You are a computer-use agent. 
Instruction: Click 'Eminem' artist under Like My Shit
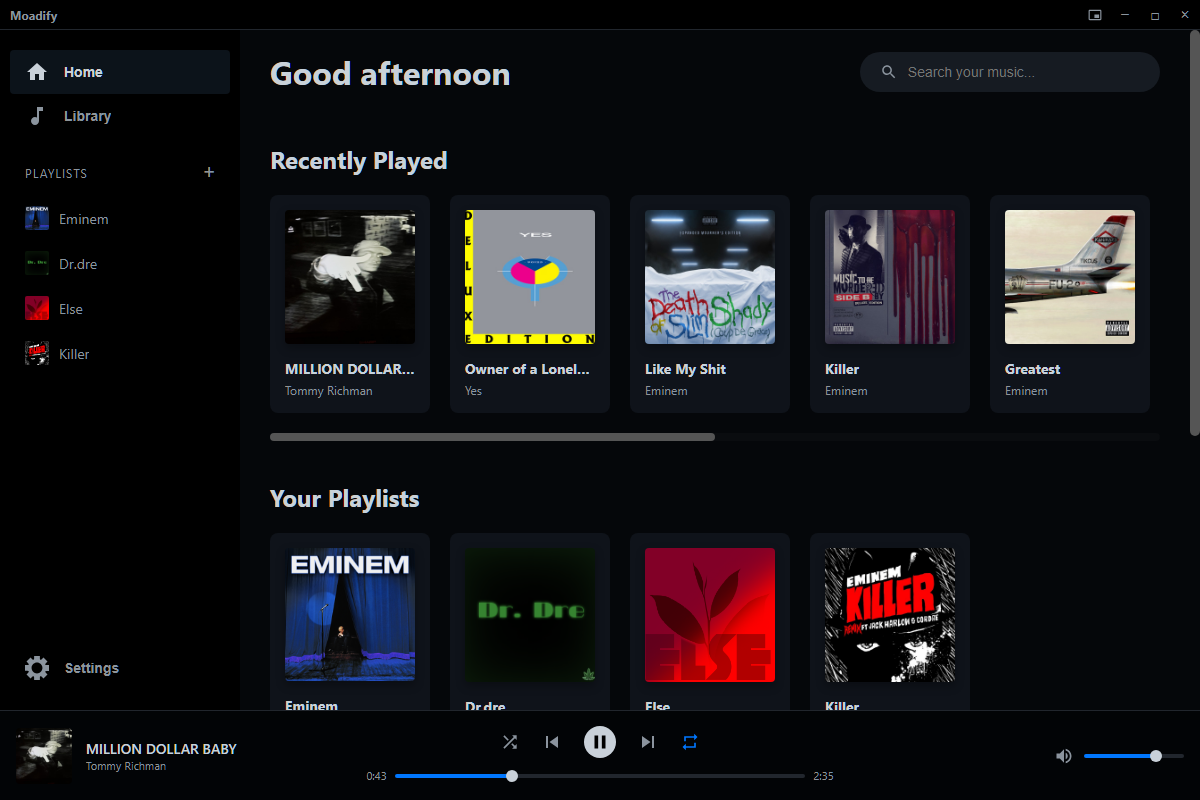pyautogui.click(x=666, y=391)
